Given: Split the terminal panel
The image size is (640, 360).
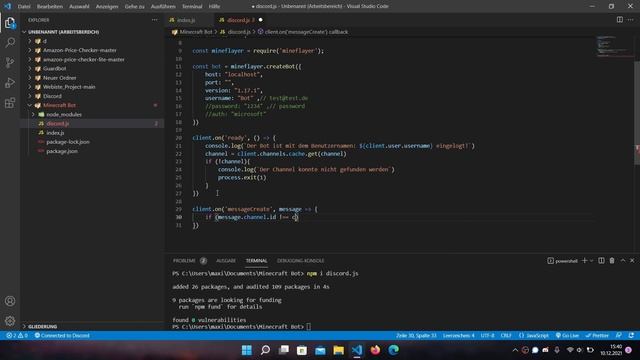Looking at the screenshot, I should click(x=601, y=260).
